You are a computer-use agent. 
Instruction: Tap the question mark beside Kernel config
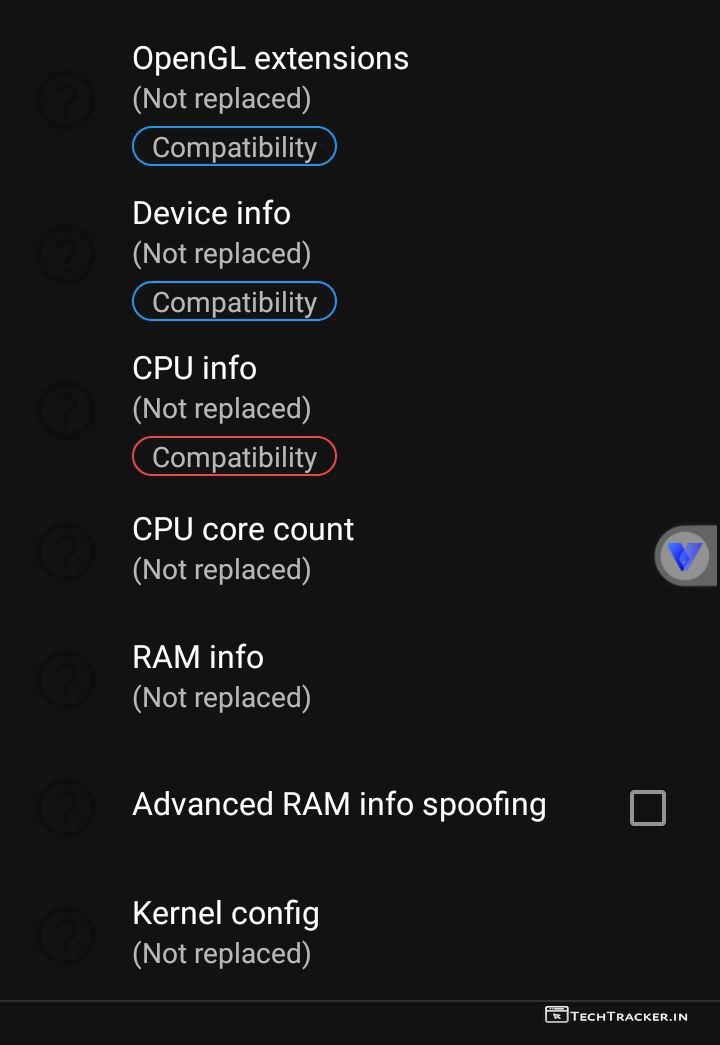pyautogui.click(x=66, y=933)
